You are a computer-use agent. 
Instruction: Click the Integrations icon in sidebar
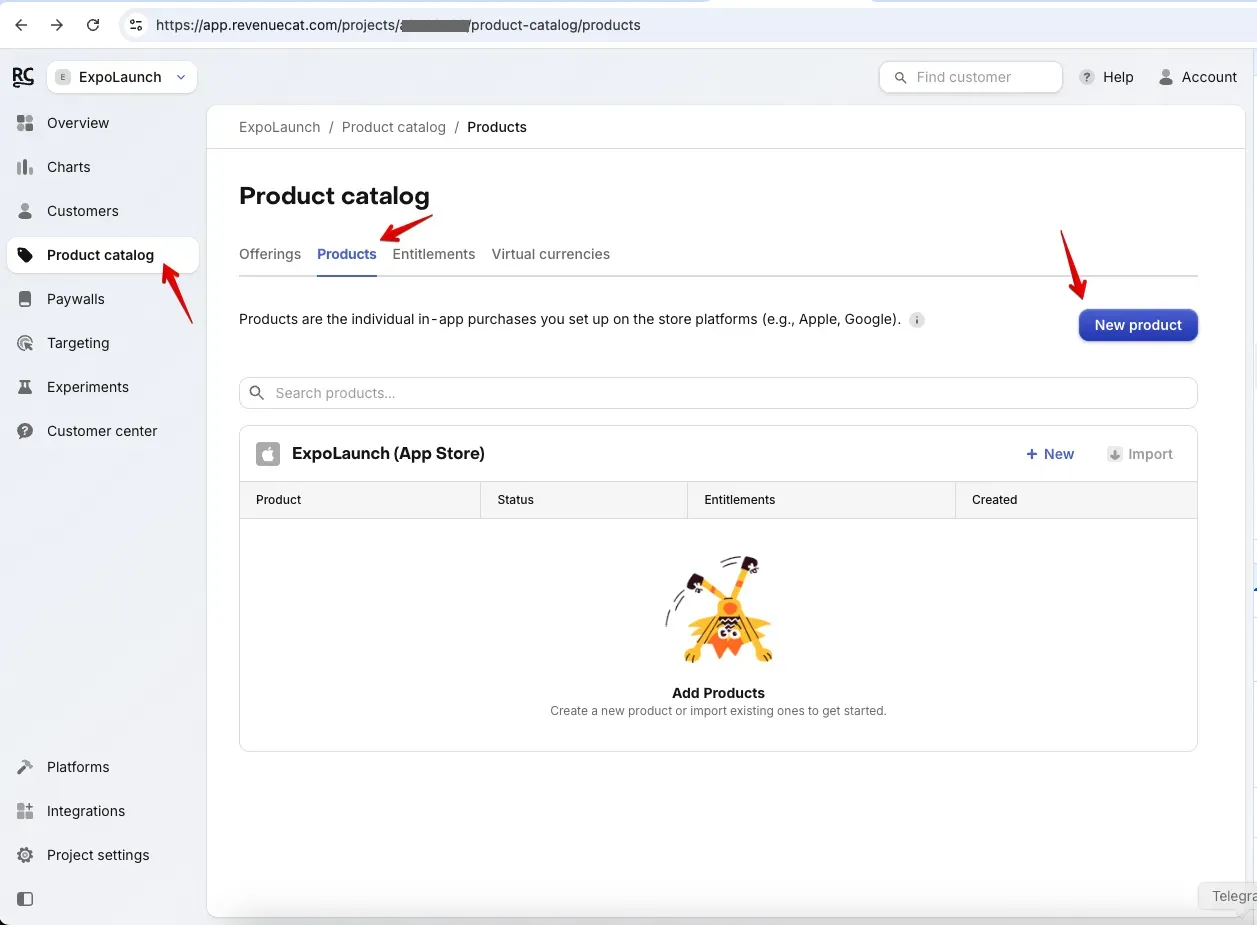coord(25,811)
